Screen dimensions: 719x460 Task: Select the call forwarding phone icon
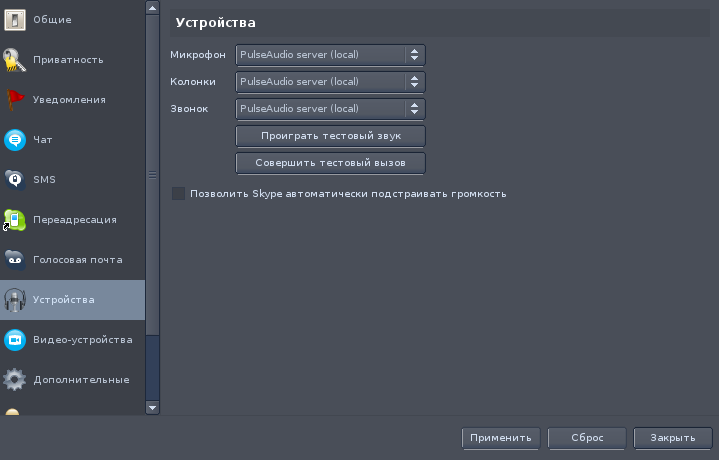pos(14,220)
